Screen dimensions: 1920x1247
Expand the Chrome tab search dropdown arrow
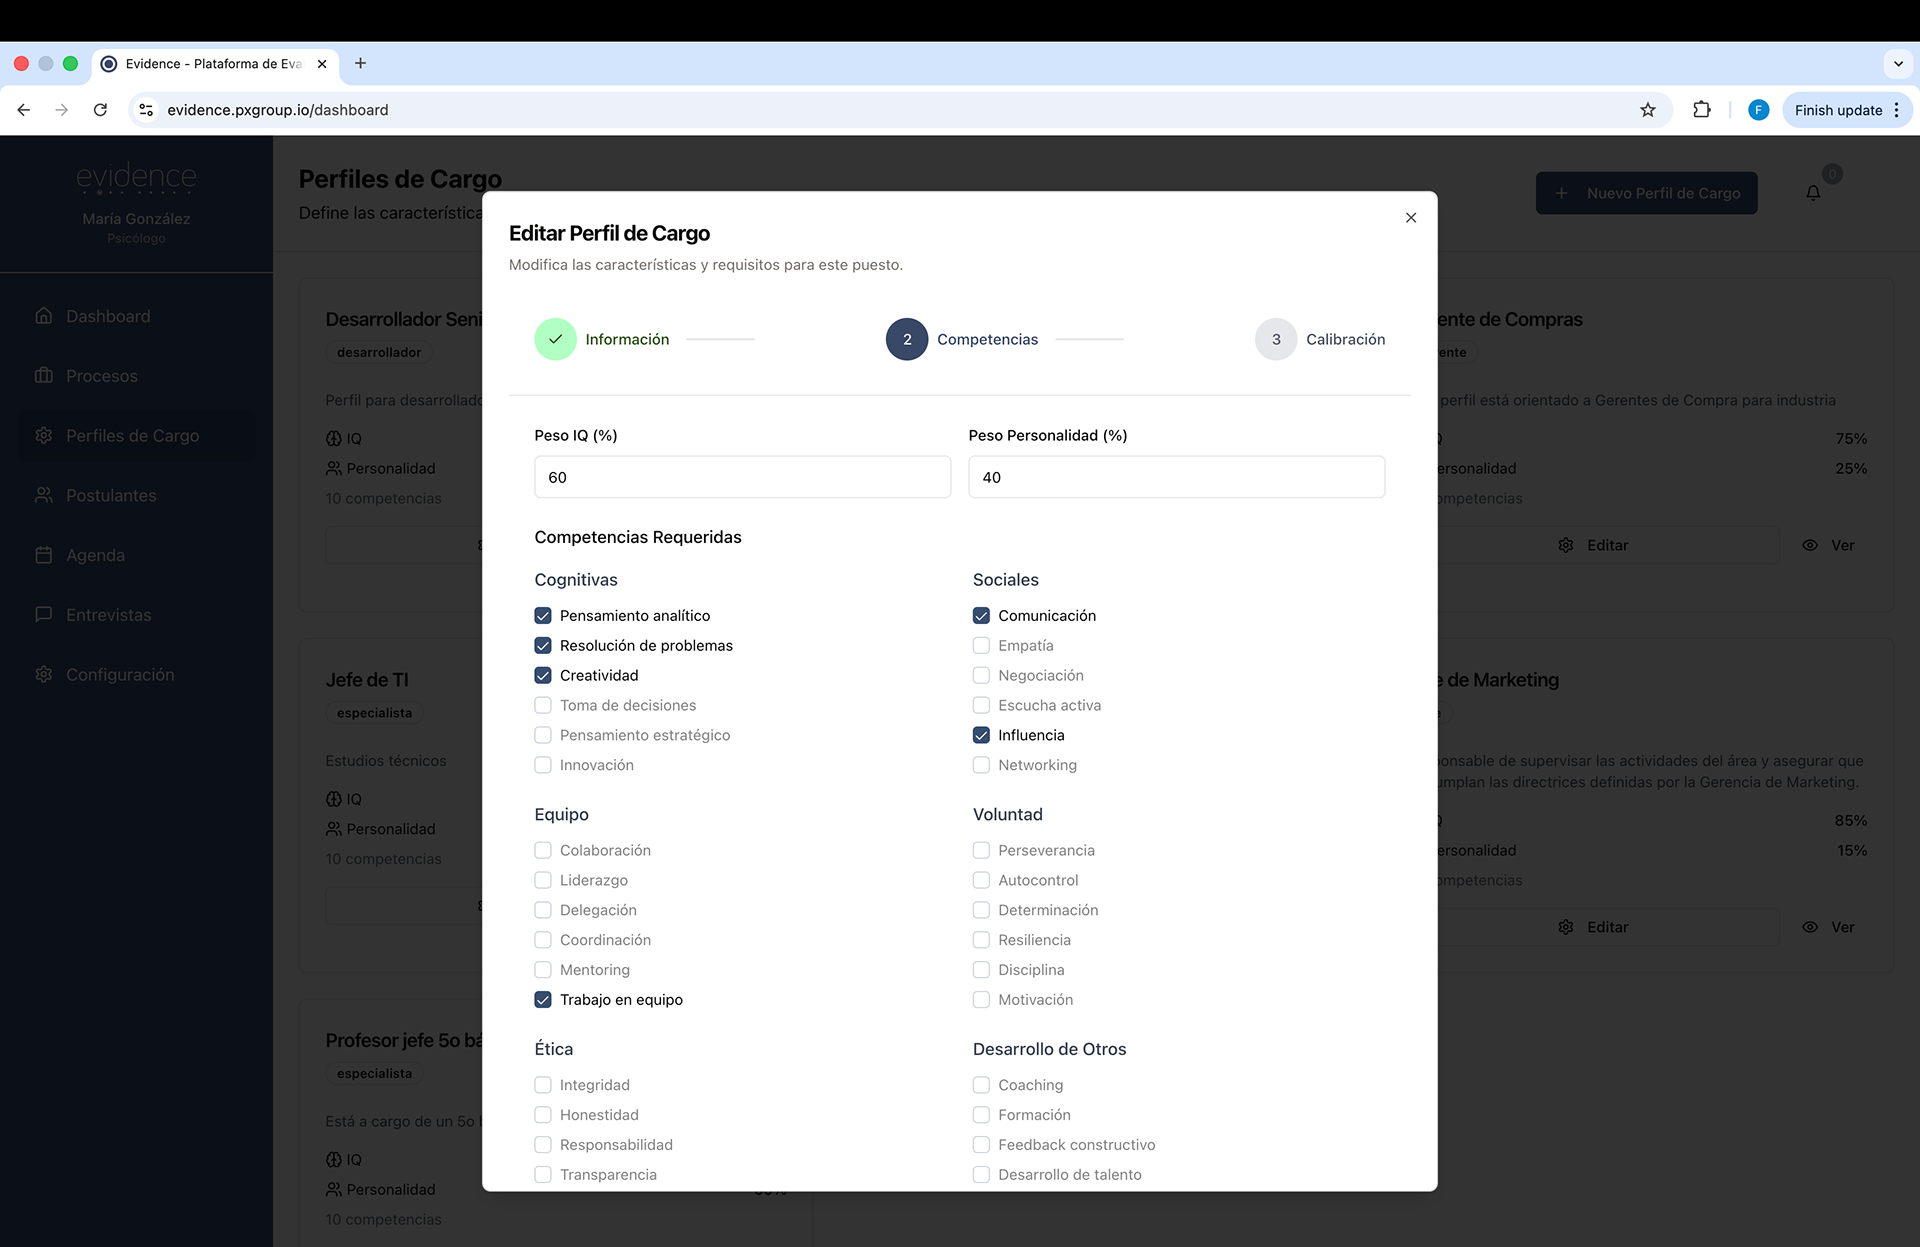point(1898,64)
